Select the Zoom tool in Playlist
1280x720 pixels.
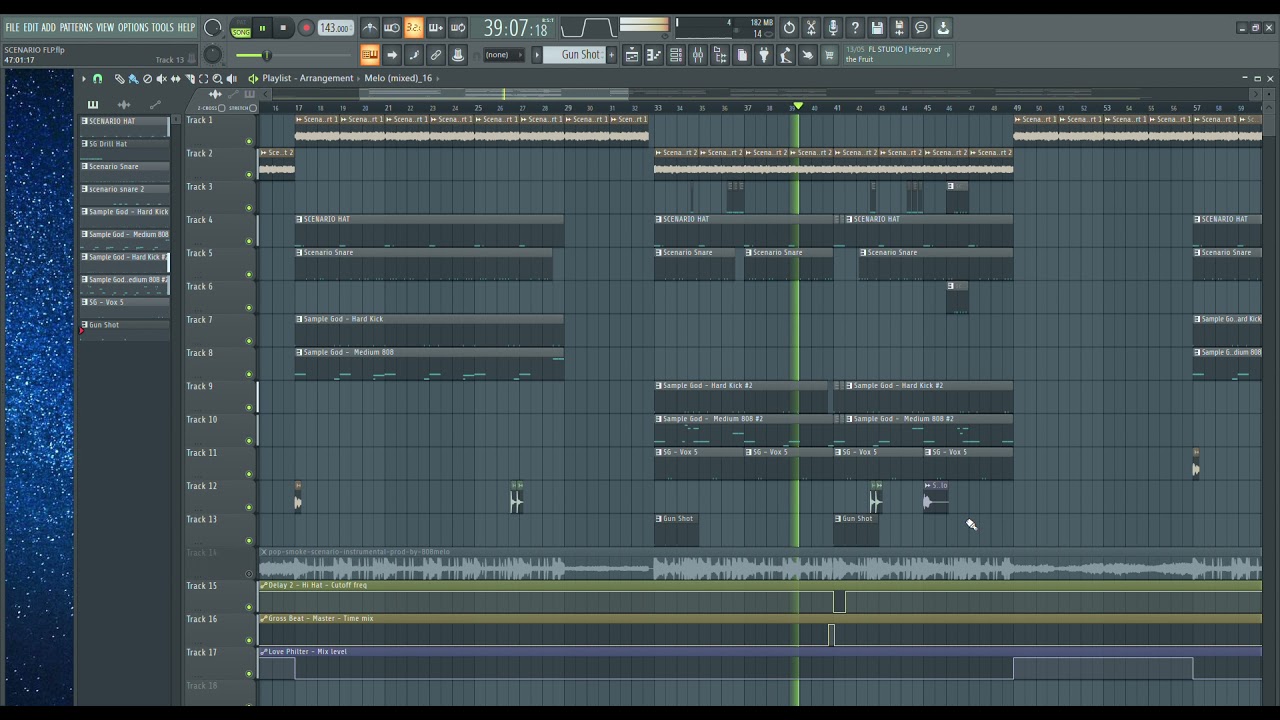coord(217,78)
